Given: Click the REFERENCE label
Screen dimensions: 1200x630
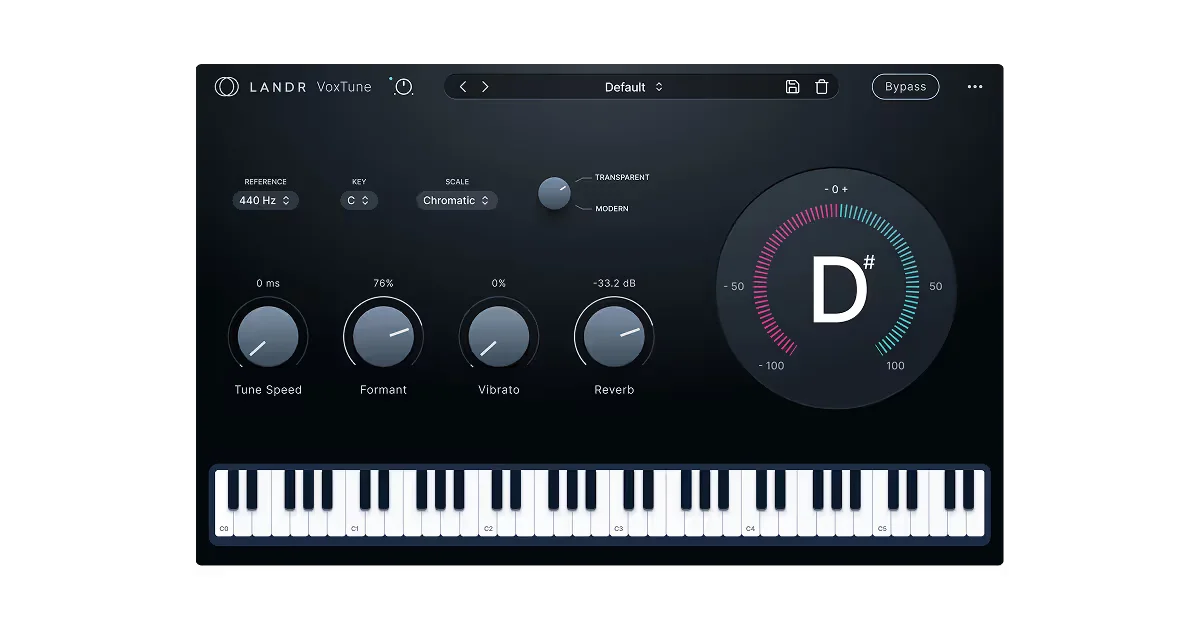Looking at the screenshot, I should coord(265,182).
